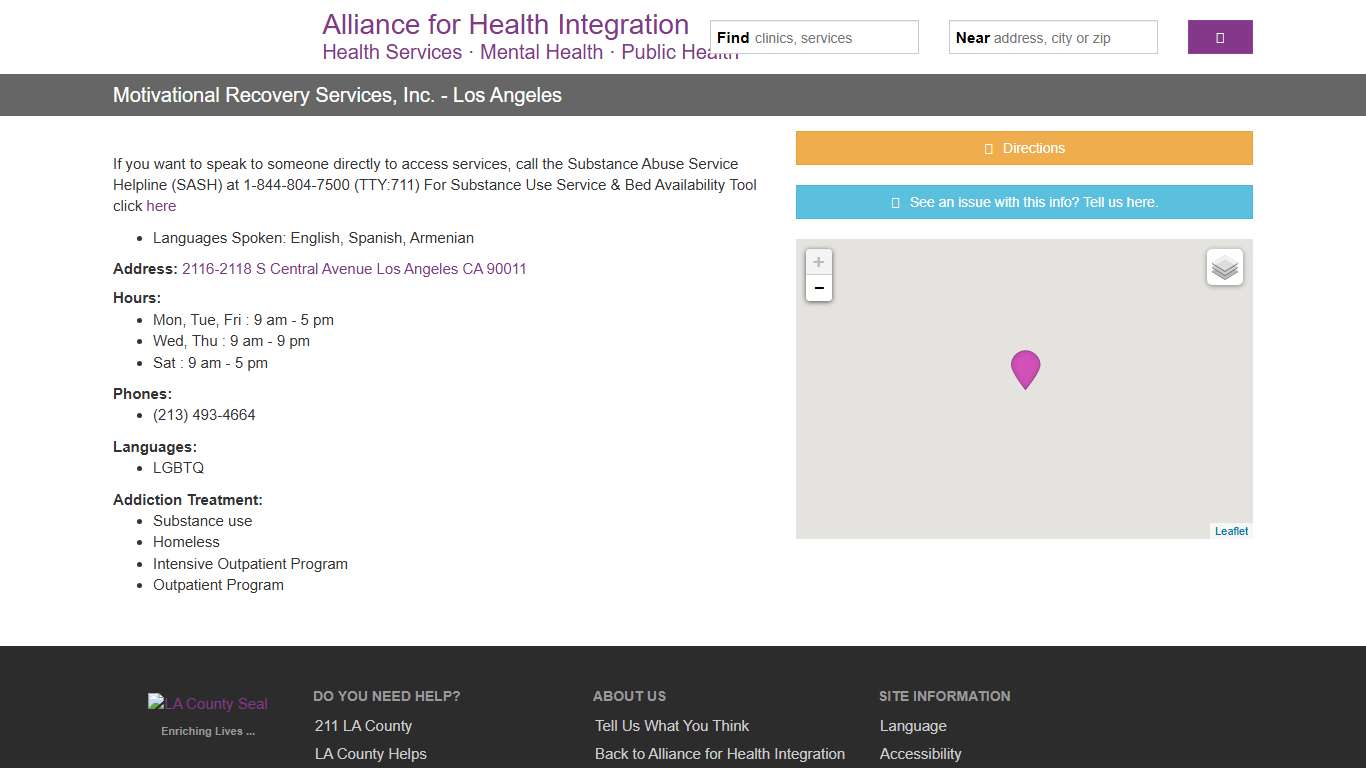The height and width of the screenshot is (768, 1366).
Task: Open the 'here' bed availability link
Action: [161, 206]
